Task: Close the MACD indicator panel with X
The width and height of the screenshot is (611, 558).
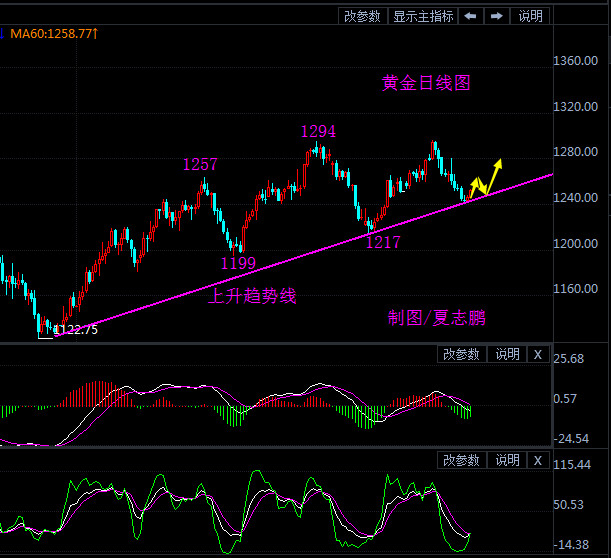Action: (x=537, y=354)
